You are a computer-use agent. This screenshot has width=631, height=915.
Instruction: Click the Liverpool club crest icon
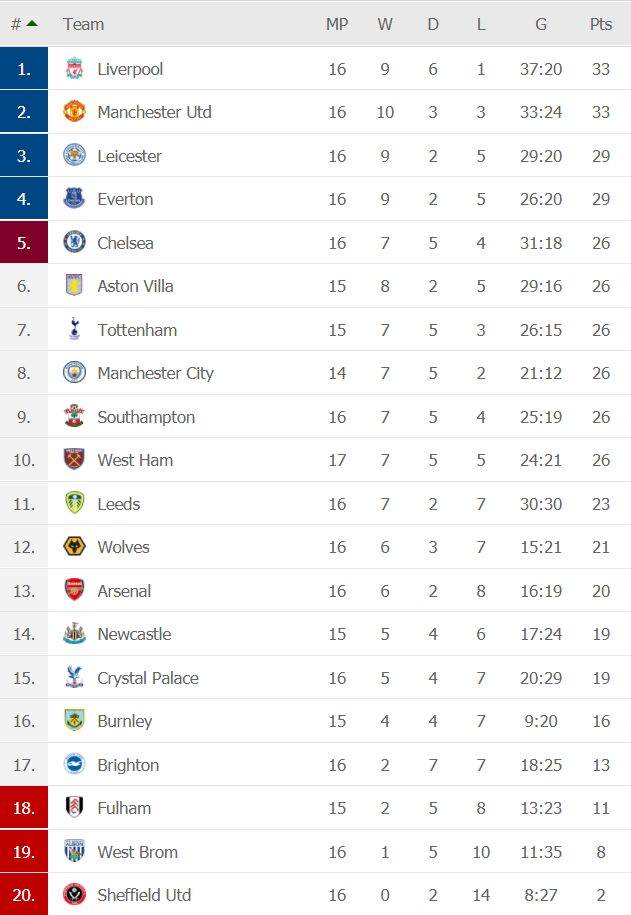[x=75, y=69]
